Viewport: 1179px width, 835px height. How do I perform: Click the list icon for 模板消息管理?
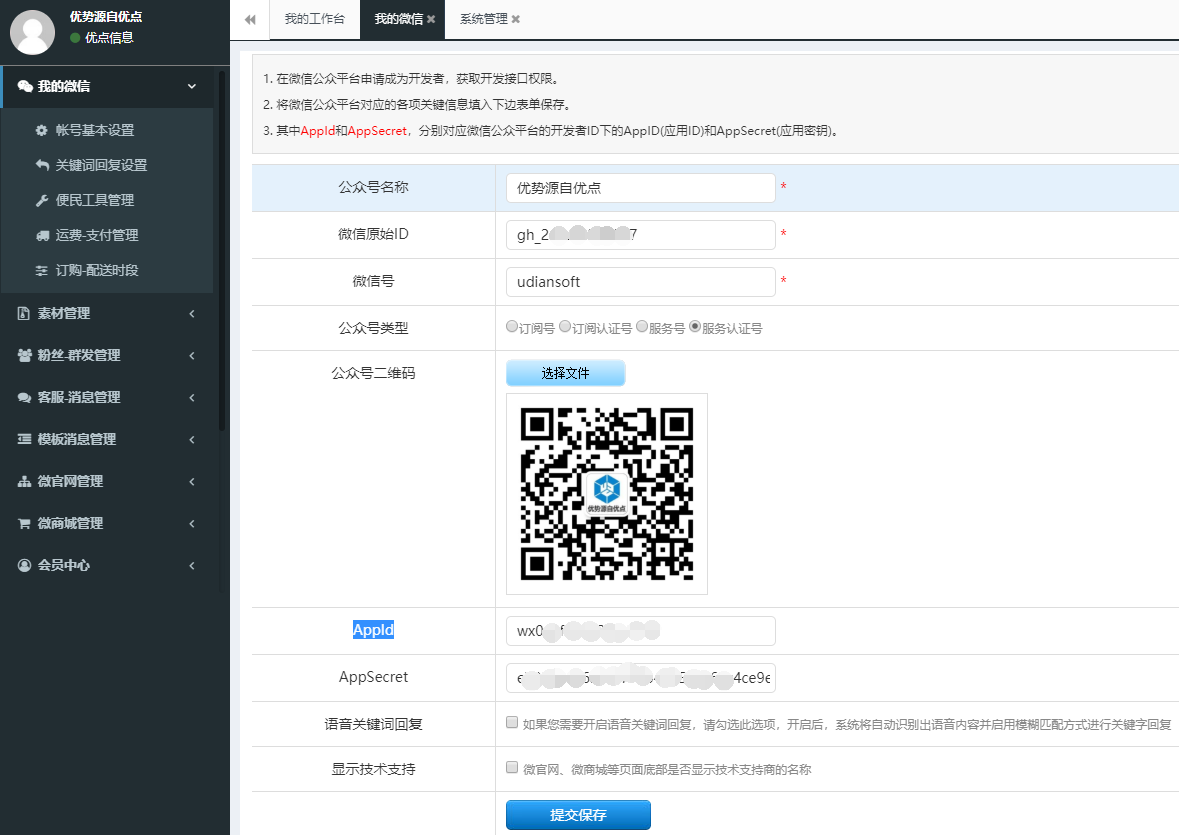coord(25,439)
